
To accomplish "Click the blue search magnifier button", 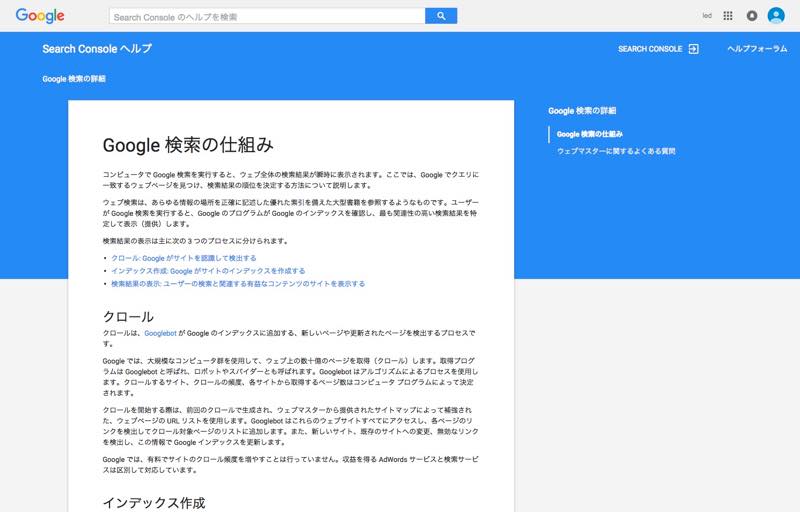I will [x=441, y=16].
